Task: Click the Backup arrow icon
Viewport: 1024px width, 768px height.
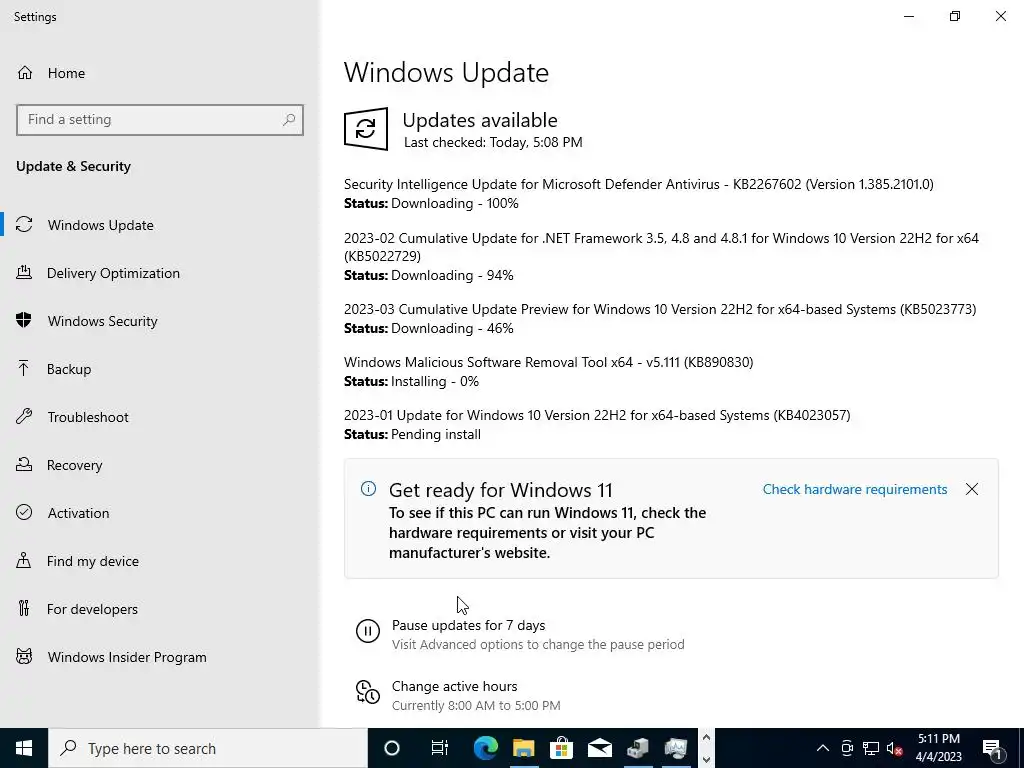Action: click(x=24, y=368)
